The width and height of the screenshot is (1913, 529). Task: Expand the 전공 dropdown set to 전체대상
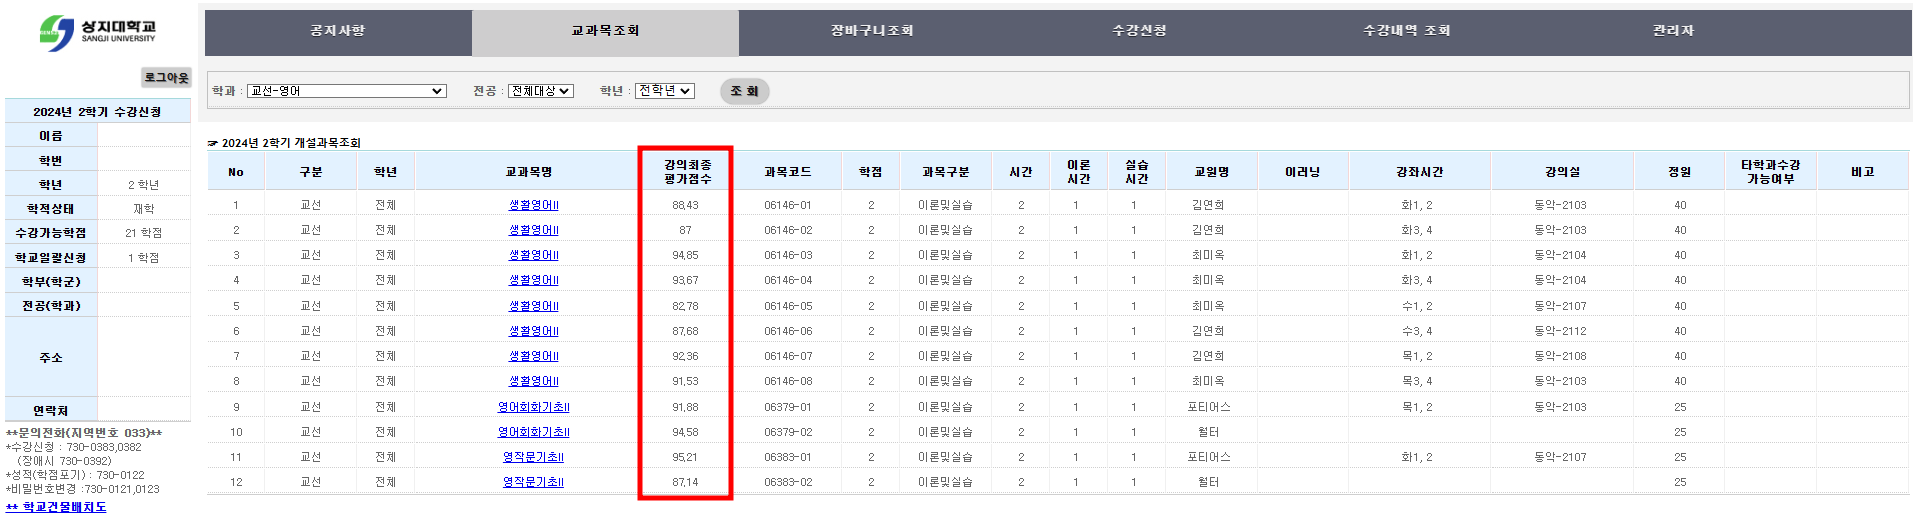(x=540, y=91)
